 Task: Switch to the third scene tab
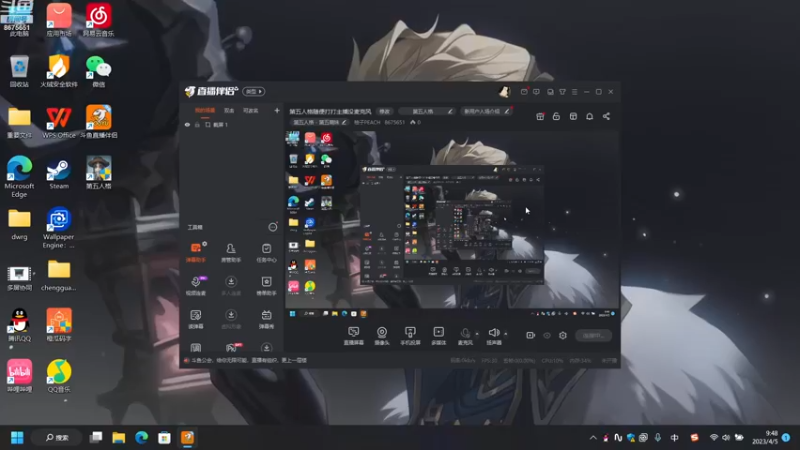point(251,111)
